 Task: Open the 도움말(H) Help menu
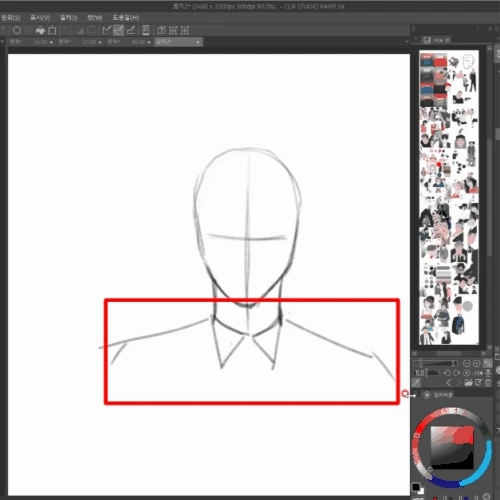pyautogui.click(x=126, y=18)
